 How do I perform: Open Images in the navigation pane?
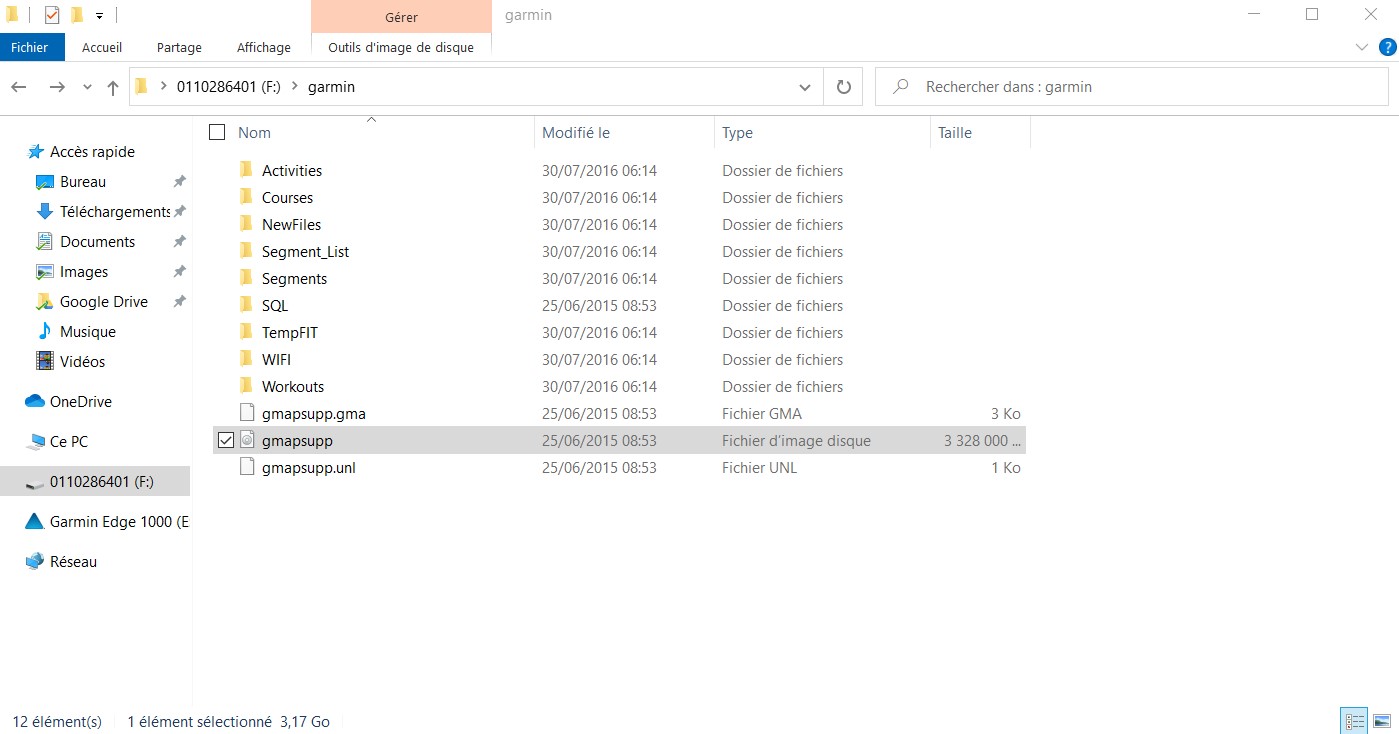tap(84, 271)
